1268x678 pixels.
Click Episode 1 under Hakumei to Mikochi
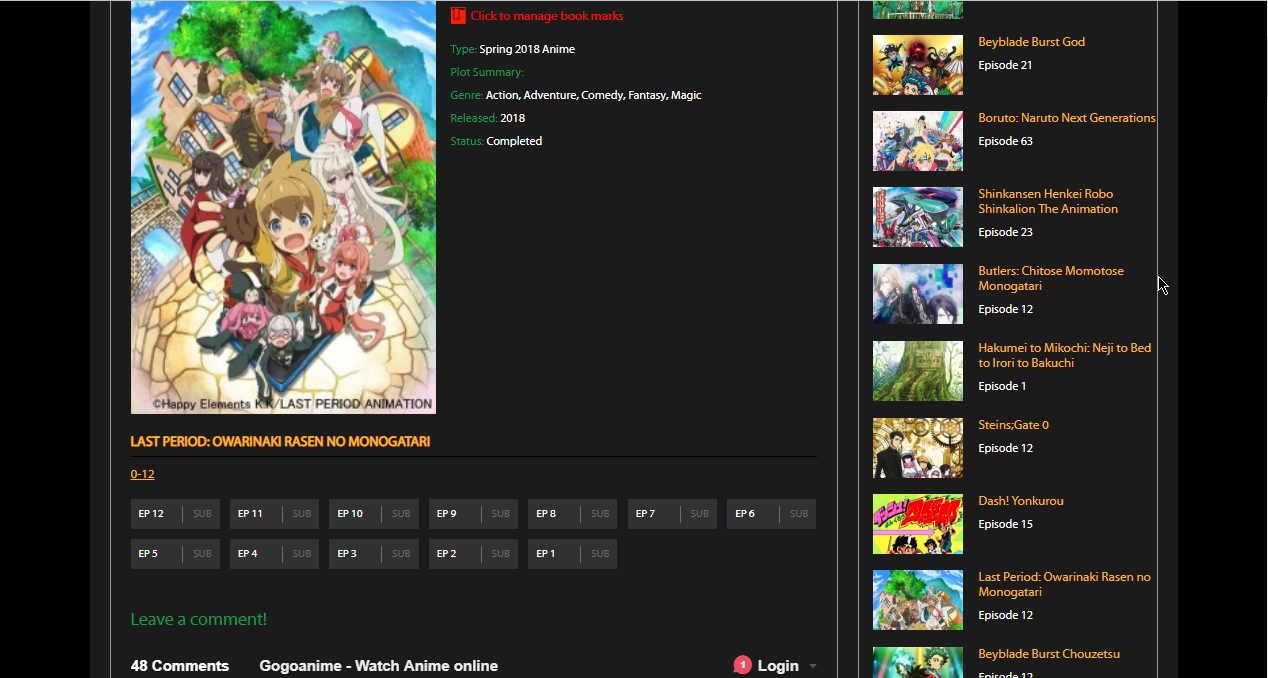1002,386
